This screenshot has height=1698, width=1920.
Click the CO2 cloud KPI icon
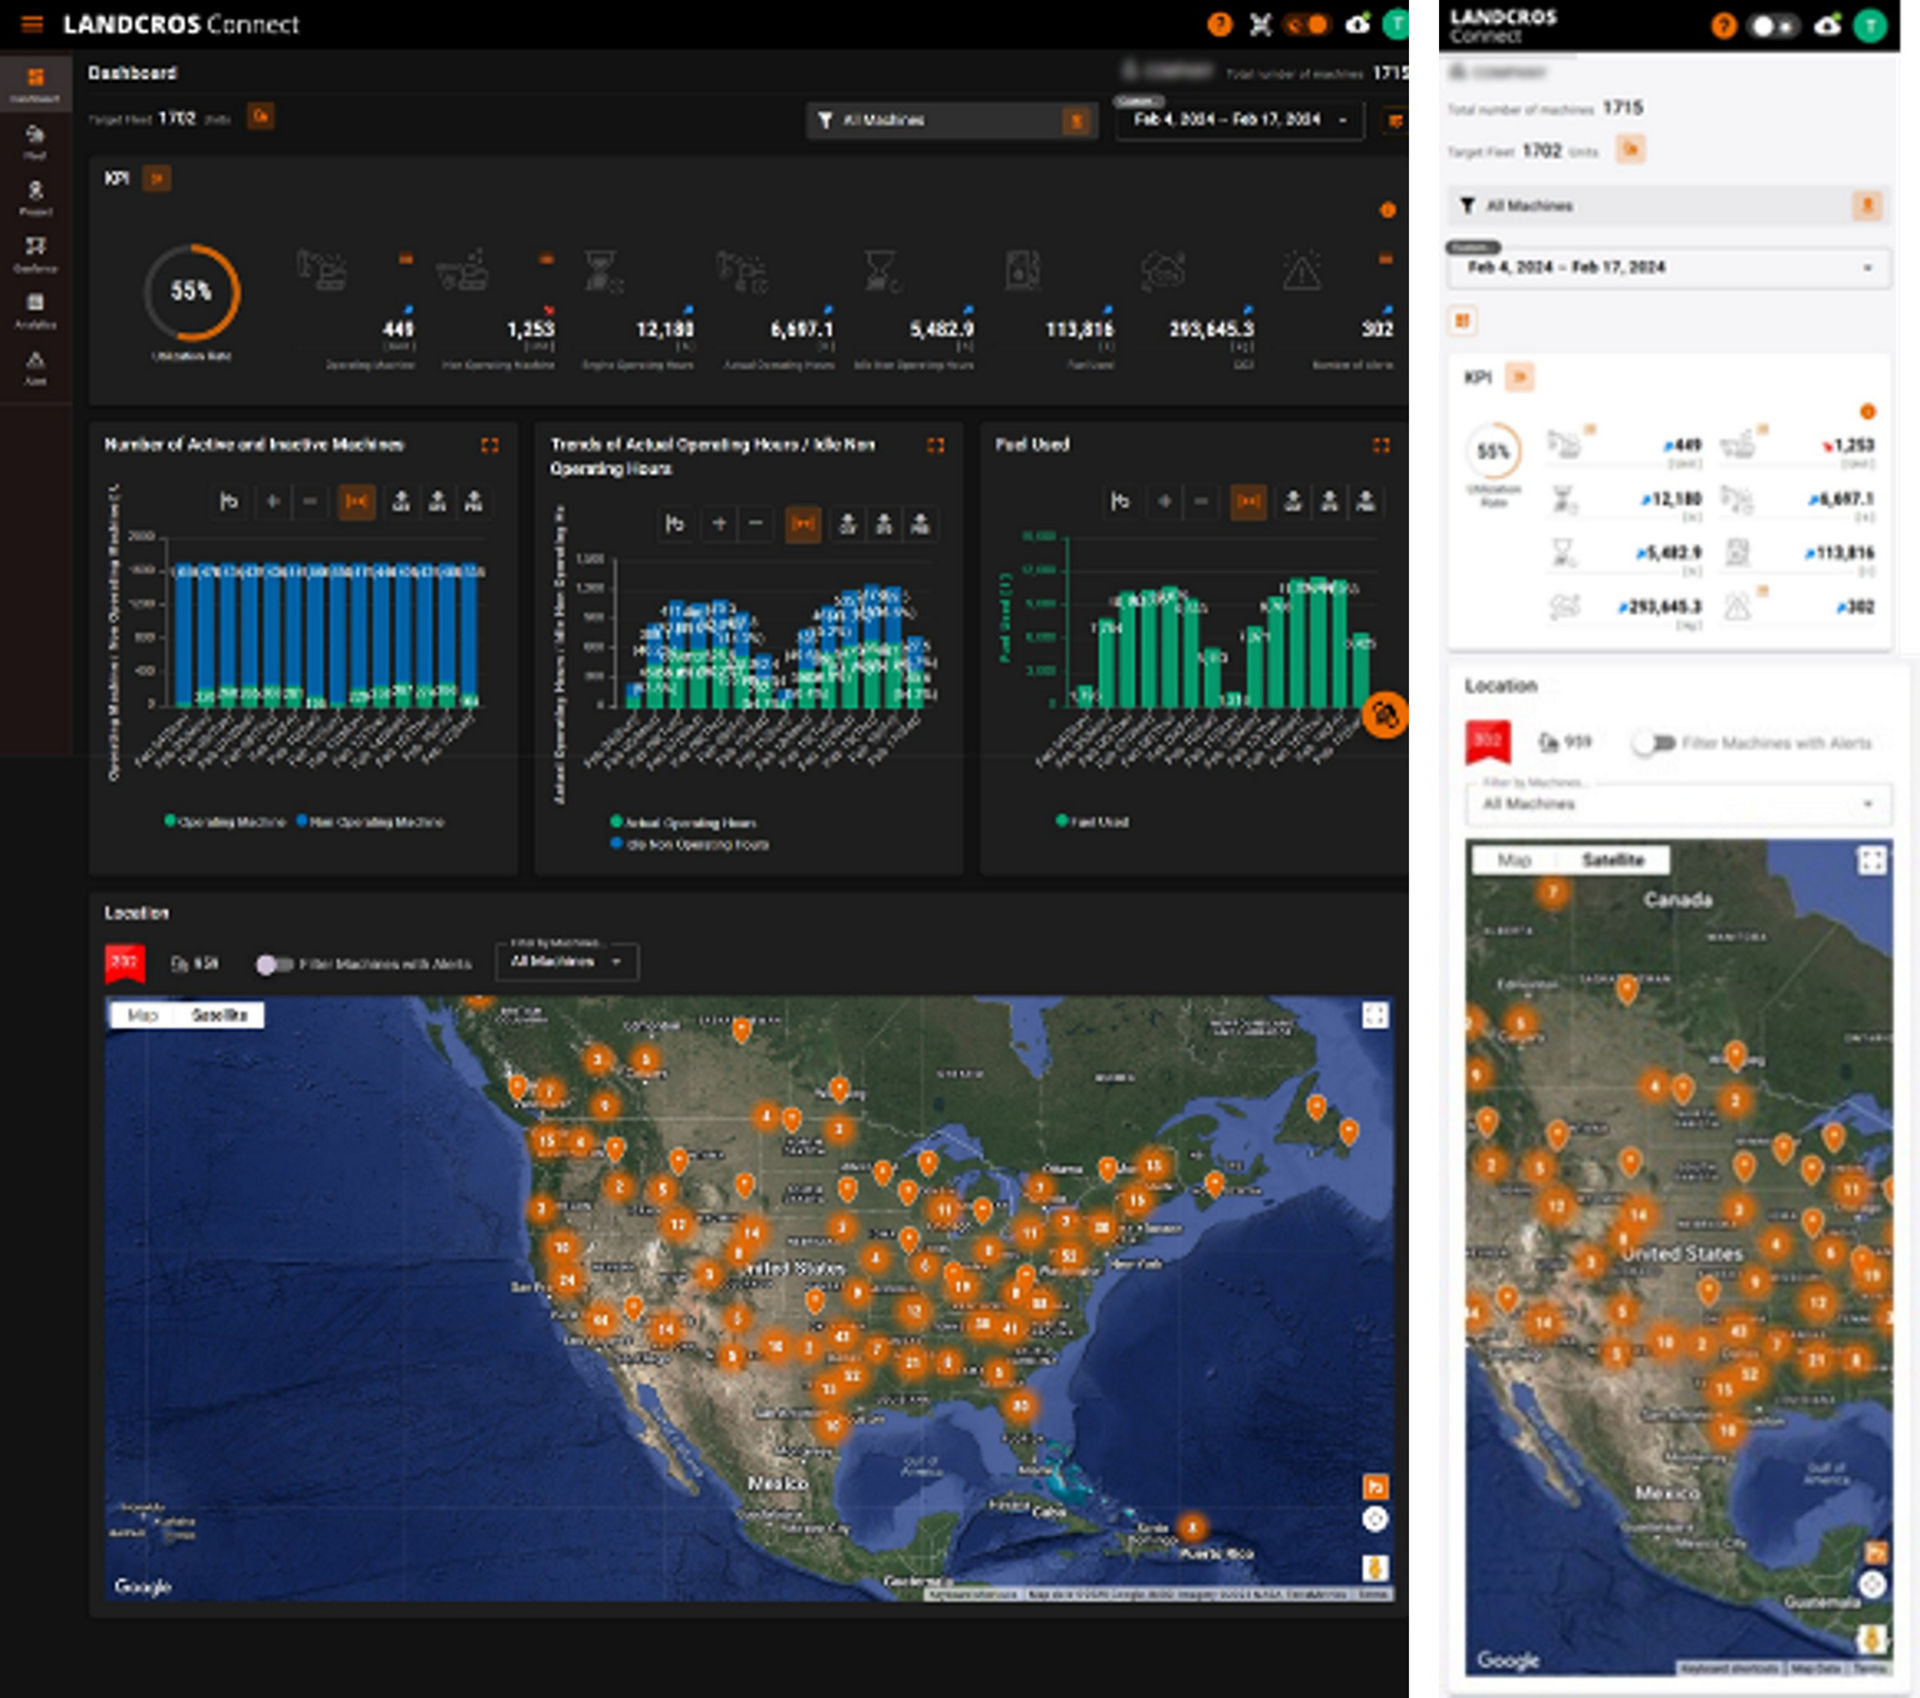(1162, 270)
